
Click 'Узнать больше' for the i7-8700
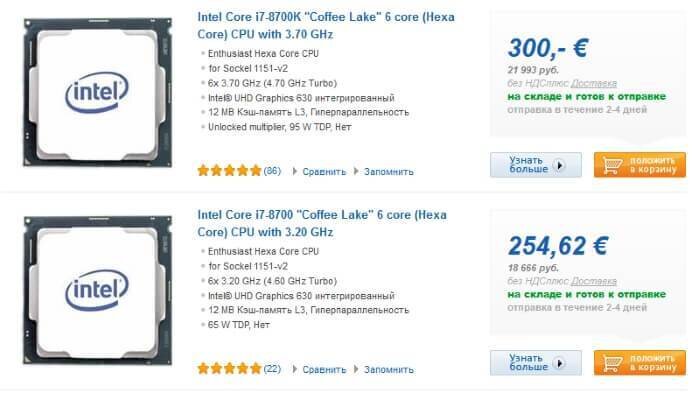(x=536, y=362)
